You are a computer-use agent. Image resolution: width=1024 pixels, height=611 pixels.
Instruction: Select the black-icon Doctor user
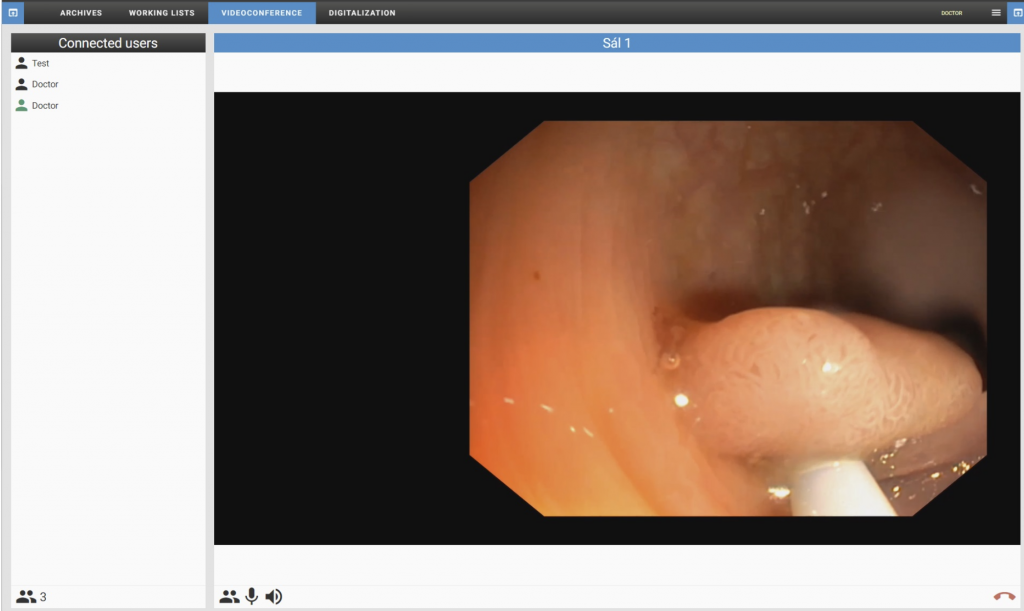45,84
